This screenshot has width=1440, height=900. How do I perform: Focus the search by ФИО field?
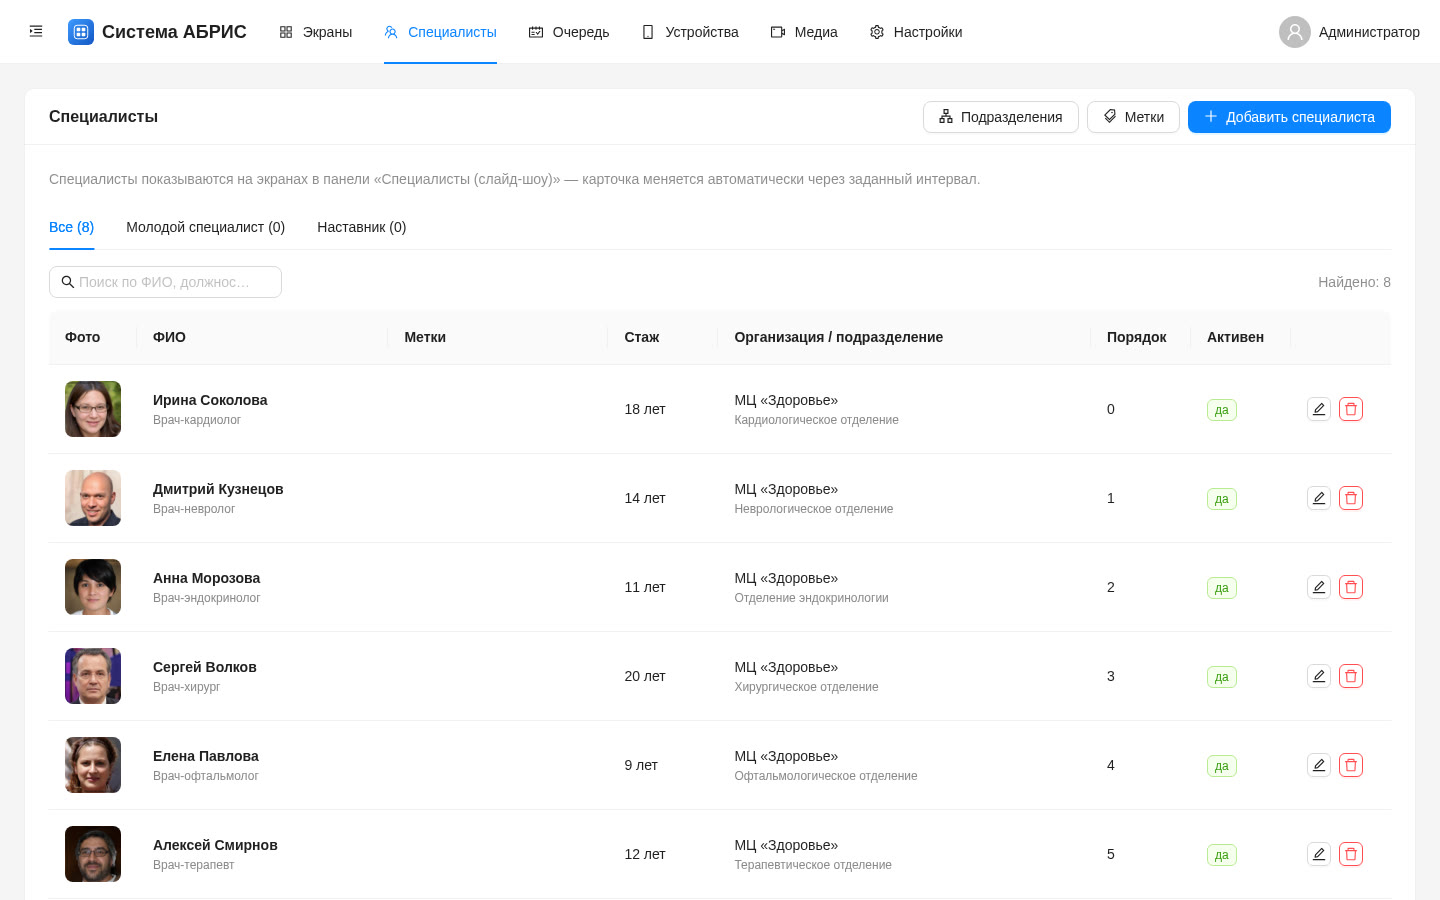[x=165, y=282]
